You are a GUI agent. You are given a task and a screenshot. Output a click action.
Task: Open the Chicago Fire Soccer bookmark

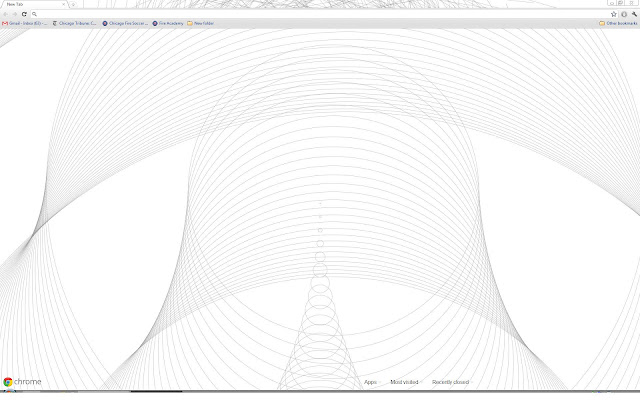point(126,23)
